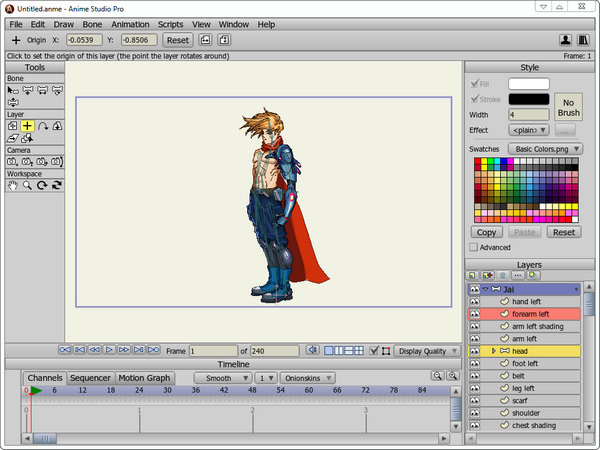This screenshot has height=450, width=600.
Task: Expand the head layer group
Action: point(494,351)
